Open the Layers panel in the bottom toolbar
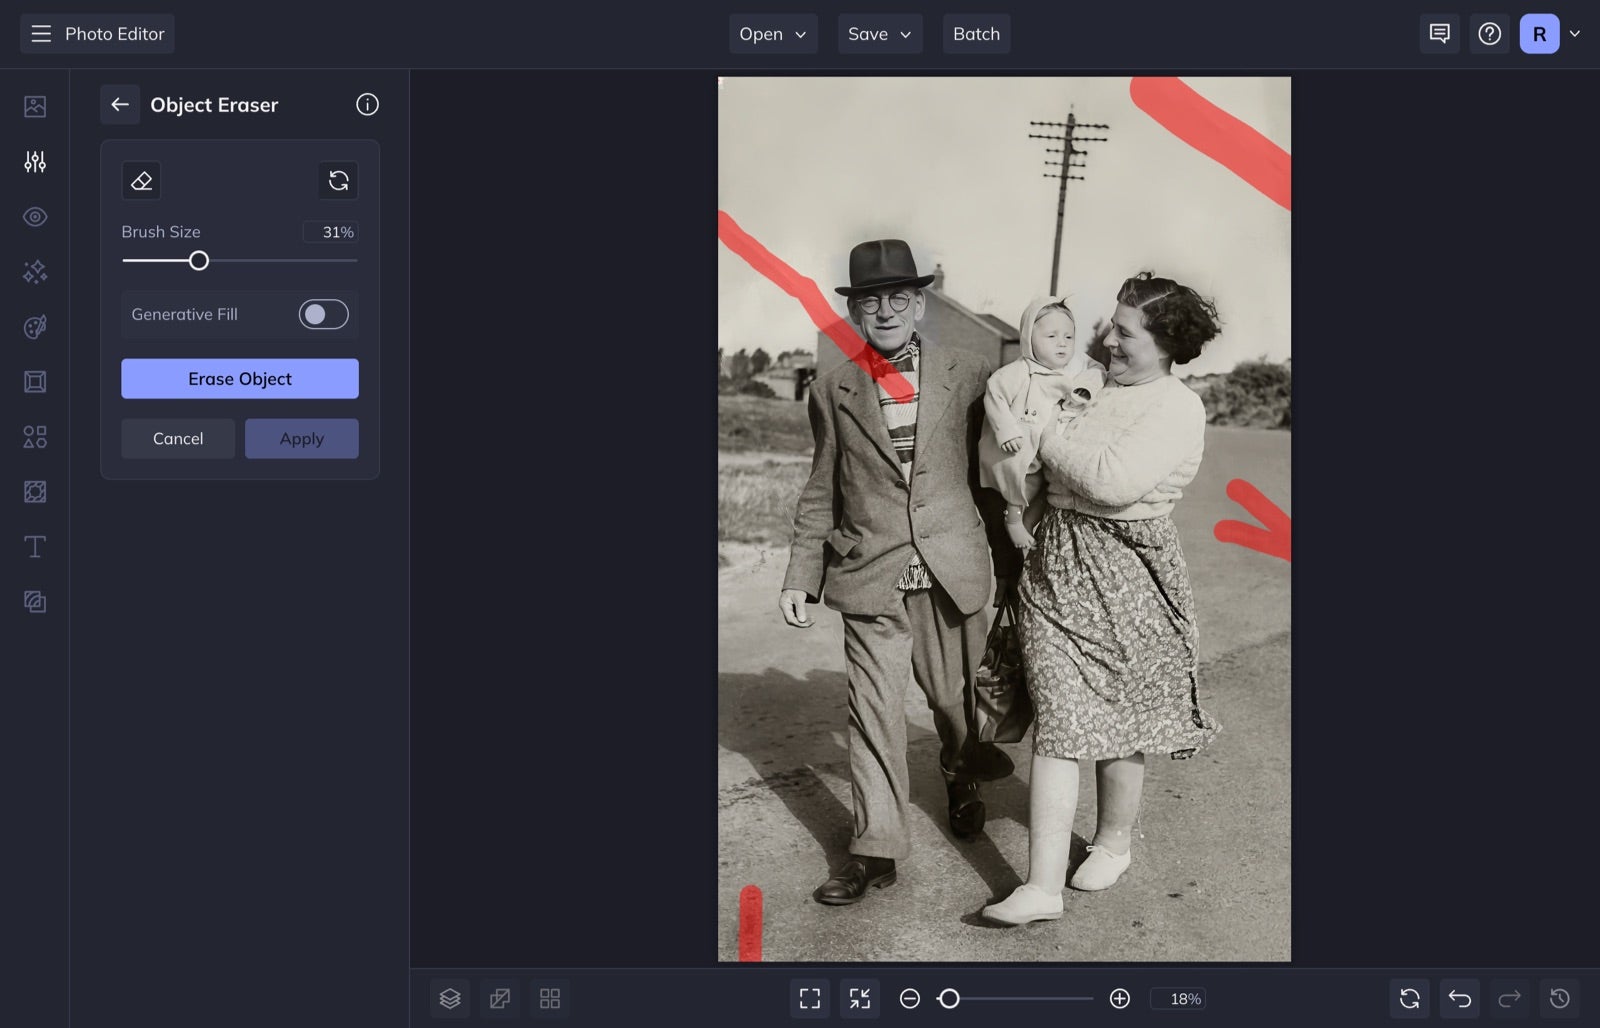1600x1028 pixels. [450, 998]
